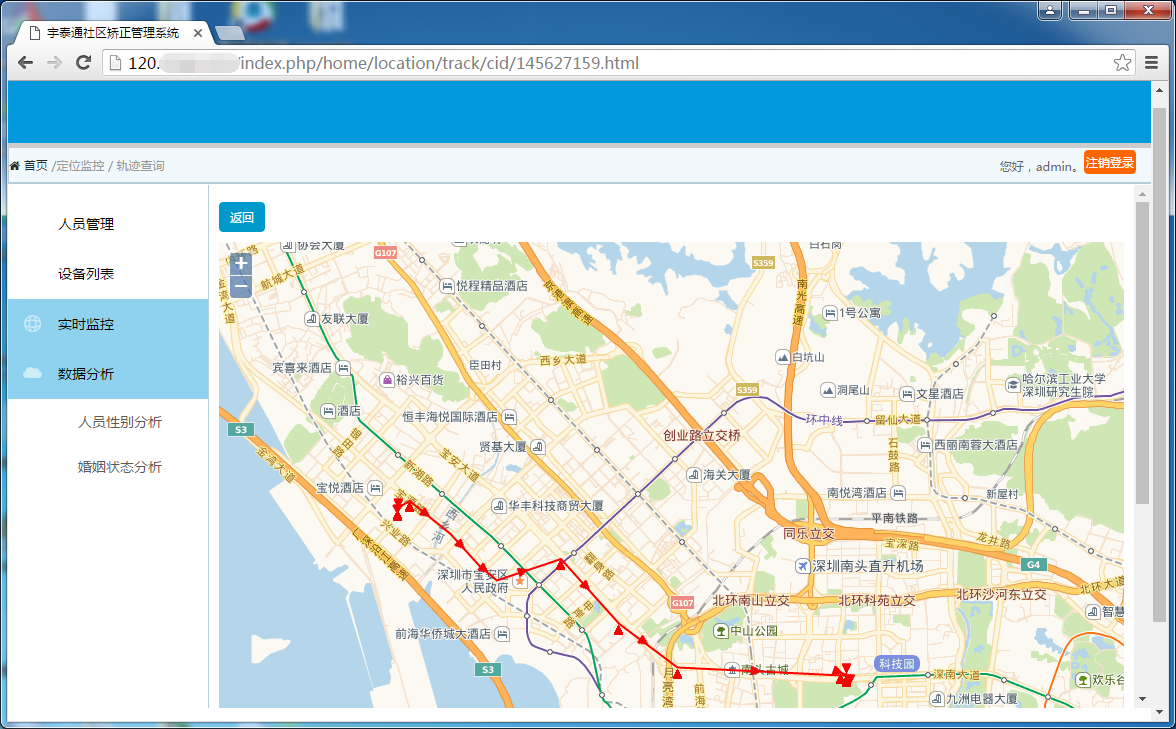Expand the 数据分析 menu section
This screenshot has height=729, width=1176.
[86, 374]
